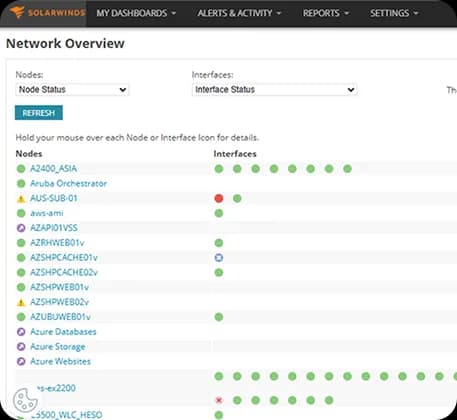
Task: Click the Refresh button
Action: [39, 113]
